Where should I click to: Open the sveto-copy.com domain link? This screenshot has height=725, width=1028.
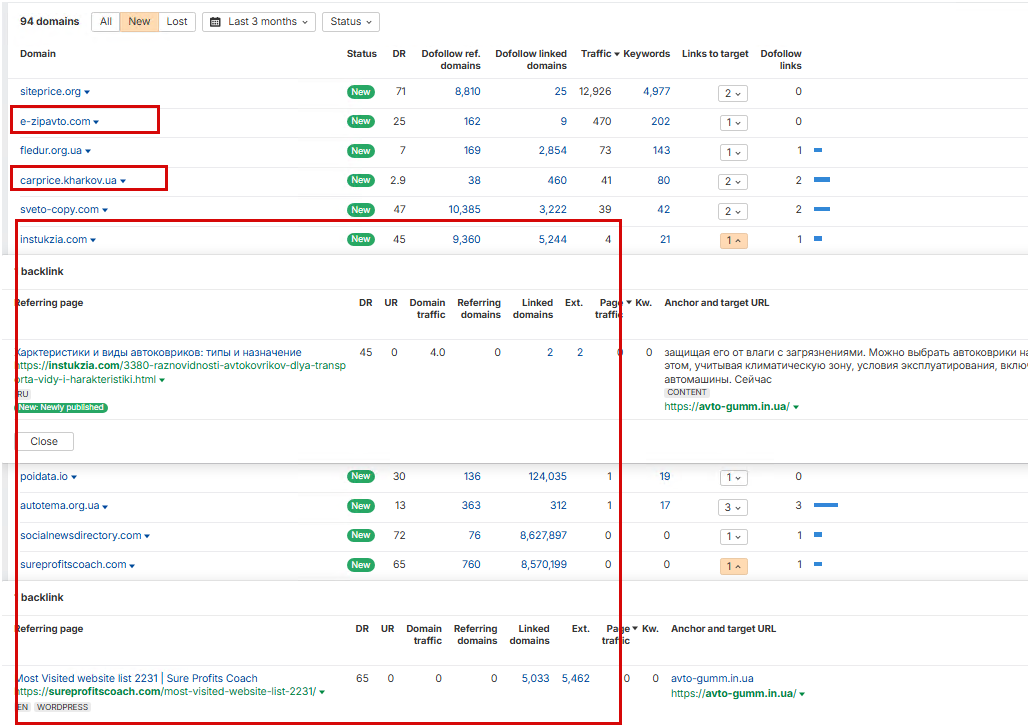(x=60, y=210)
